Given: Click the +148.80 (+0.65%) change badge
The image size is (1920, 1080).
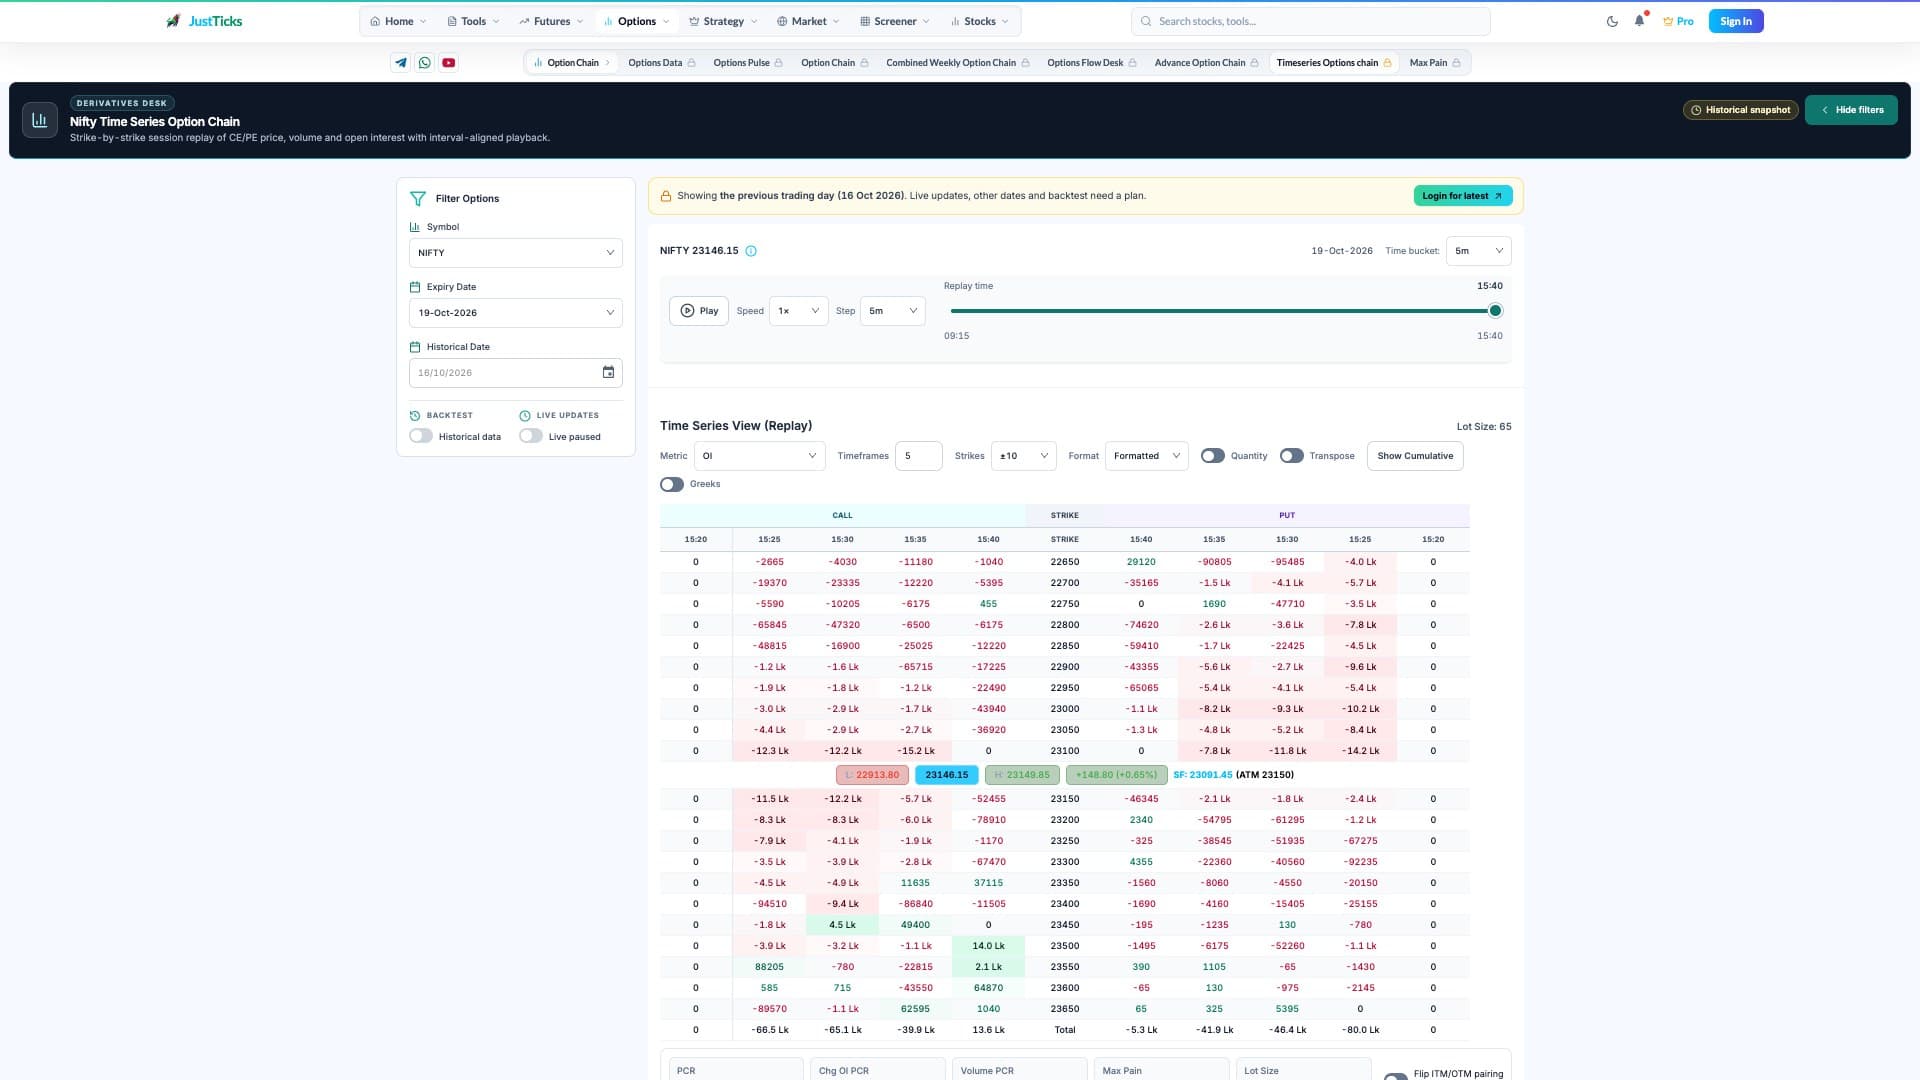Looking at the screenshot, I should pyautogui.click(x=1116, y=775).
